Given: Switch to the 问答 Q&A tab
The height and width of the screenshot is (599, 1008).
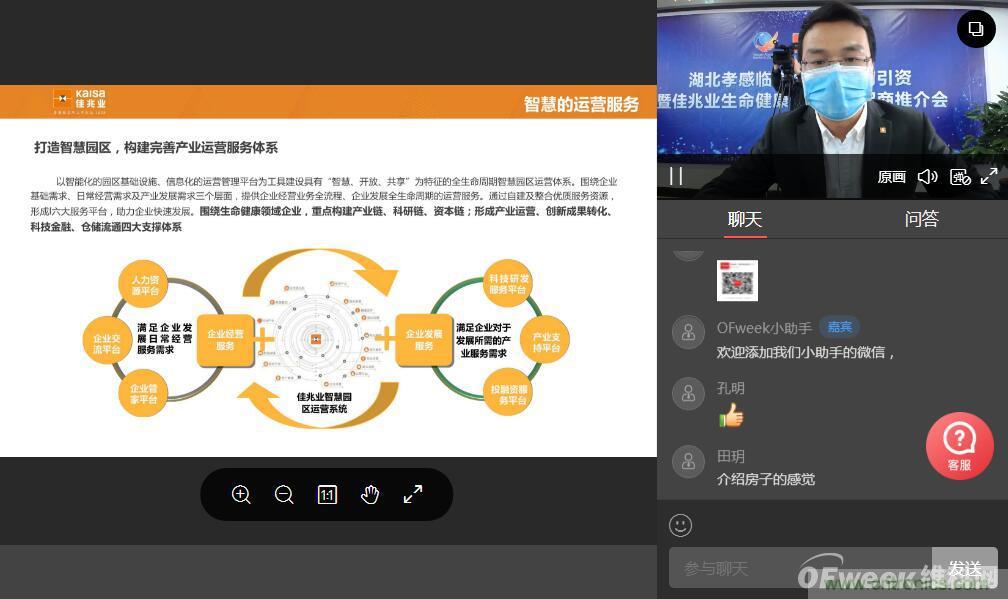Looking at the screenshot, I should pos(921,219).
